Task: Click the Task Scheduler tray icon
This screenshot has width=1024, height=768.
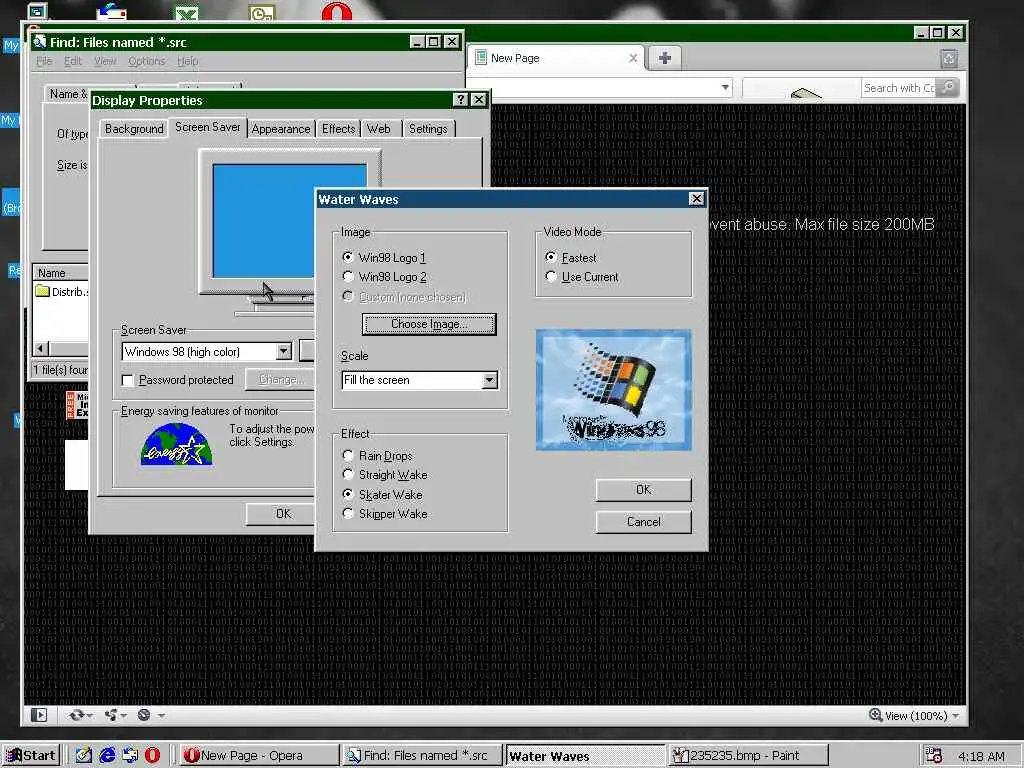Action: click(x=934, y=756)
